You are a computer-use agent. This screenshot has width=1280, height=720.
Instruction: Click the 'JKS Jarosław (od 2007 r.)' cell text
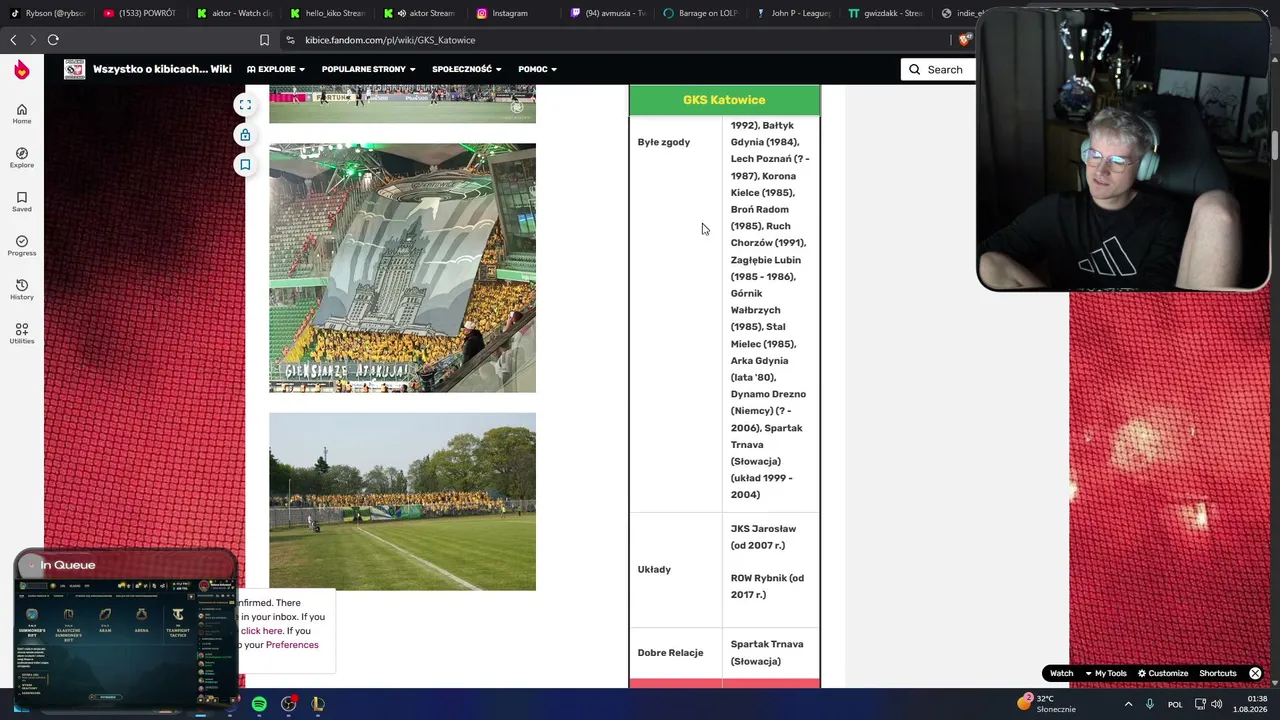pos(763,537)
